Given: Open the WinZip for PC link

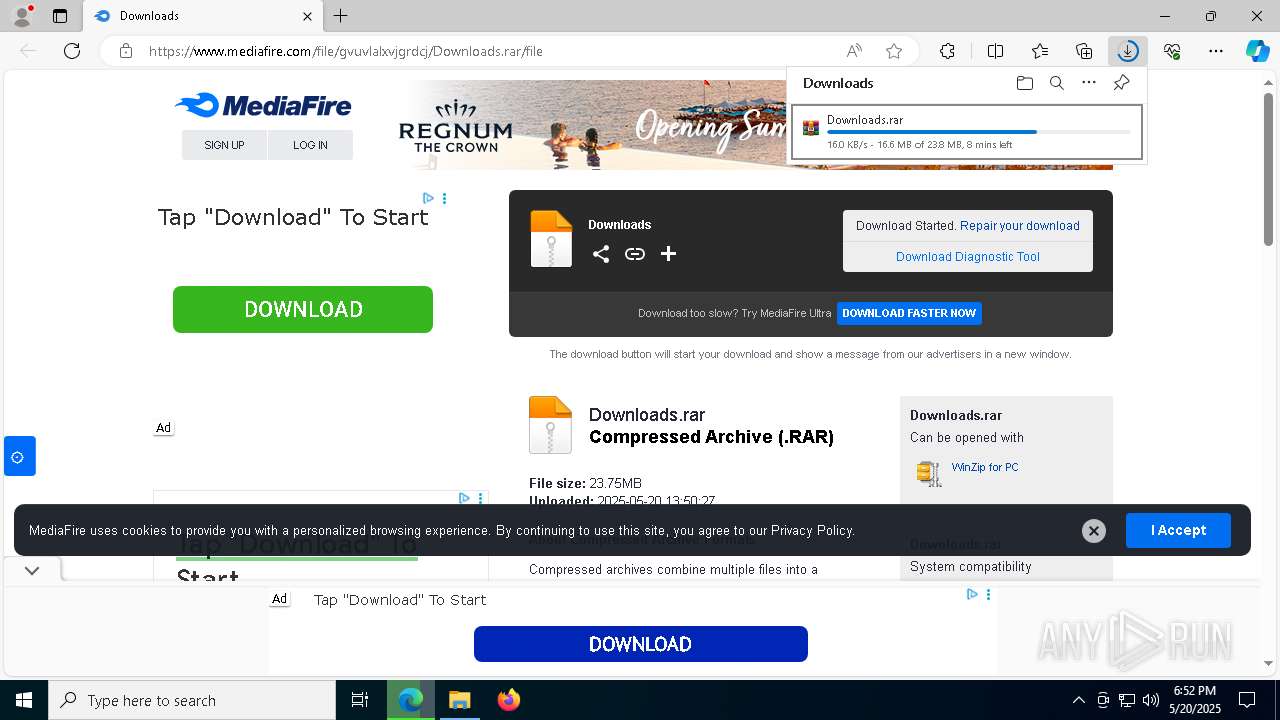Looking at the screenshot, I should [x=985, y=467].
